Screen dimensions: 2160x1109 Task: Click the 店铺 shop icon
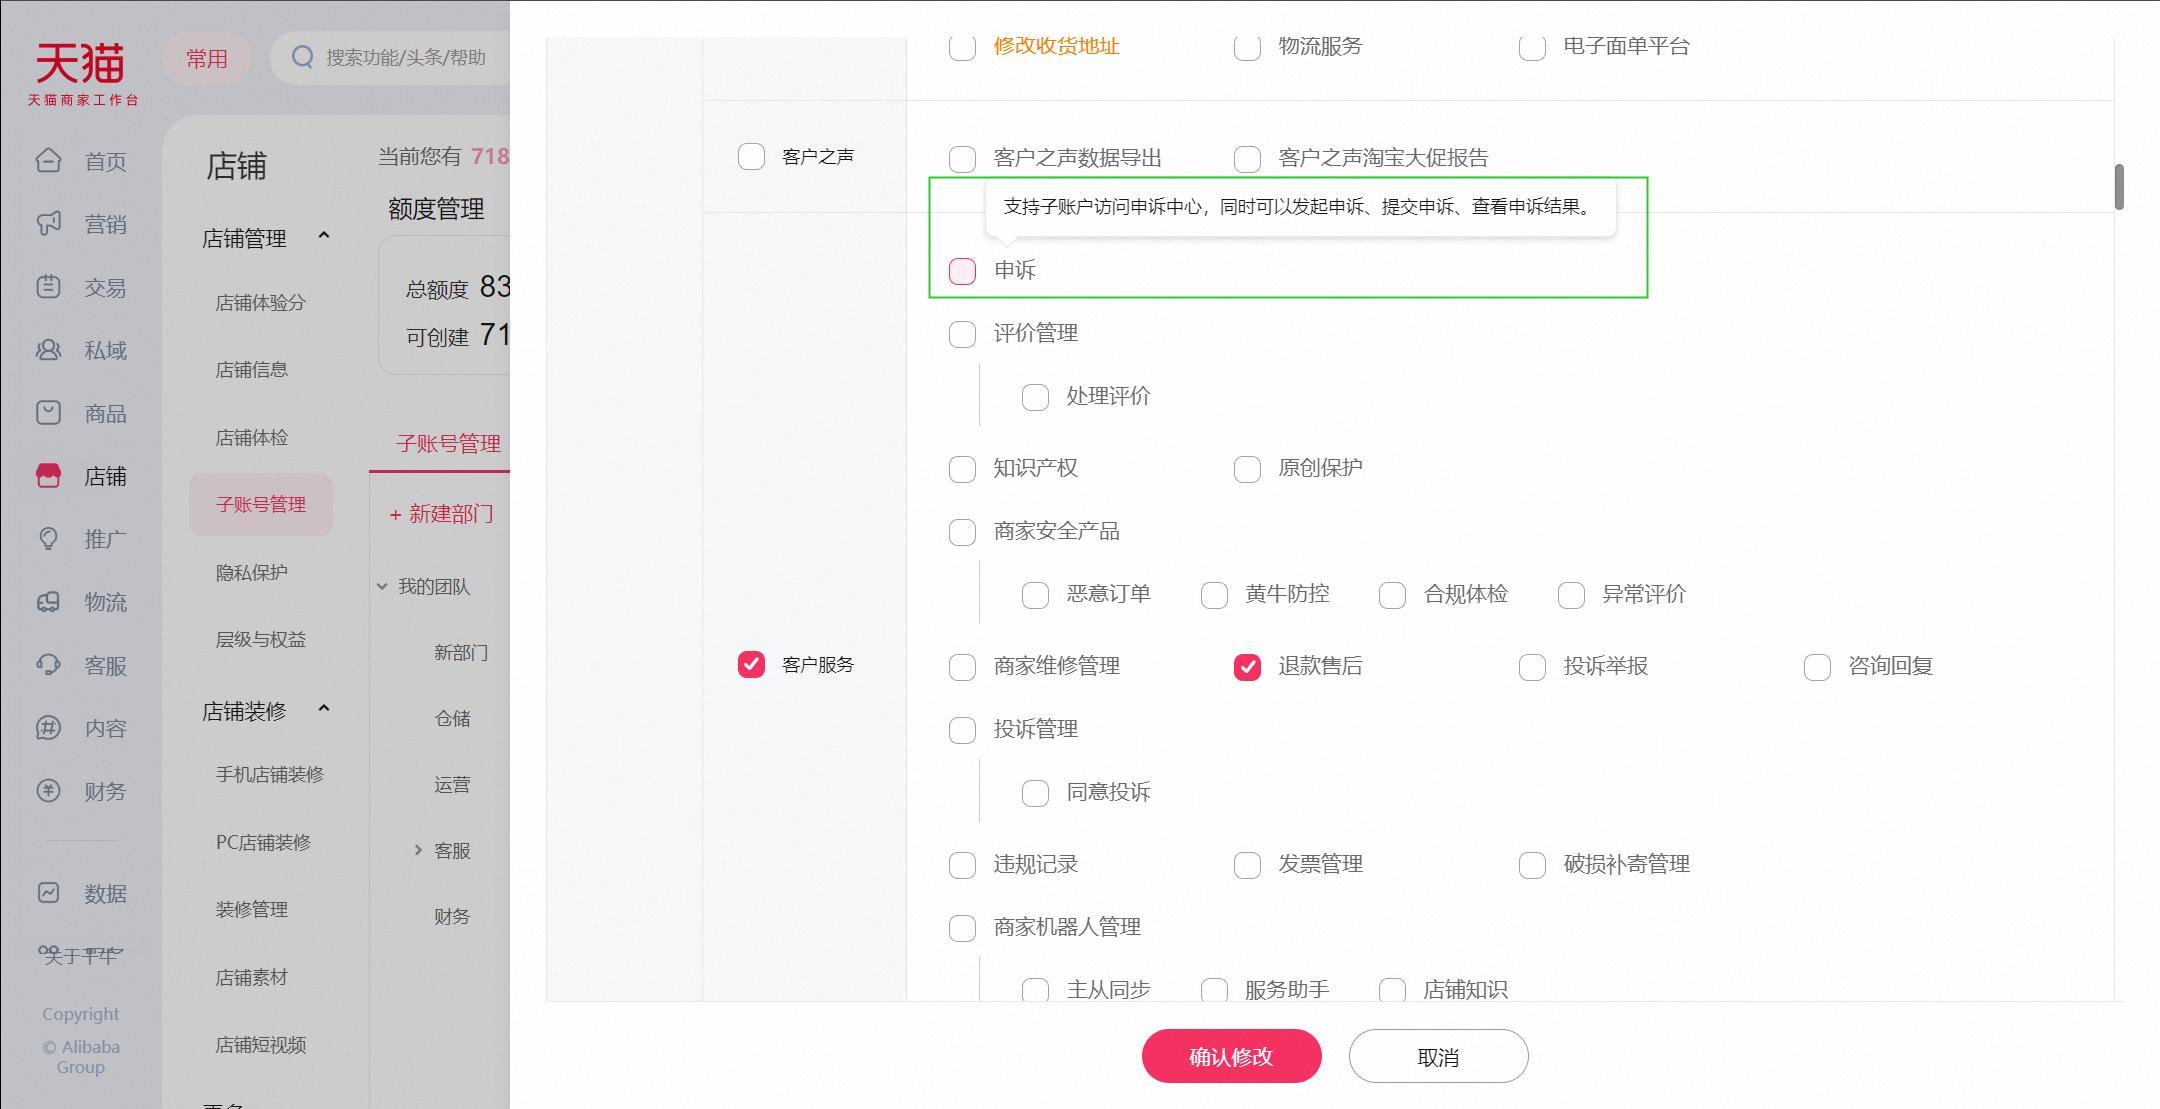pos(48,475)
